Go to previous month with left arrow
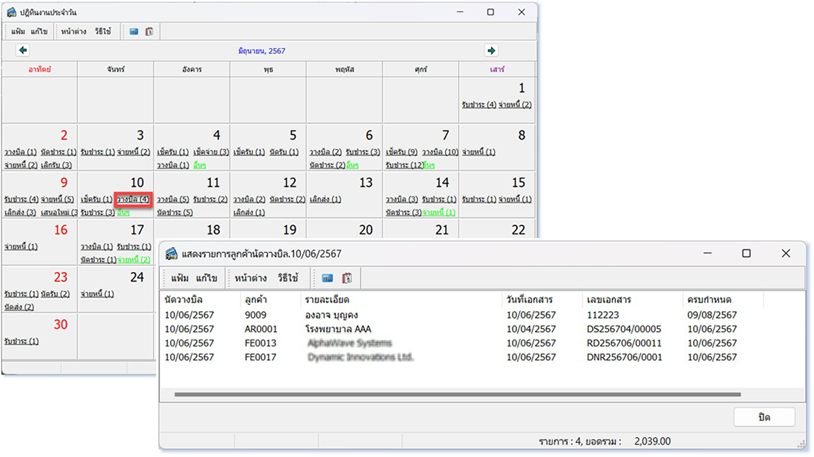 pyautogui.click(x=22, y=50)
